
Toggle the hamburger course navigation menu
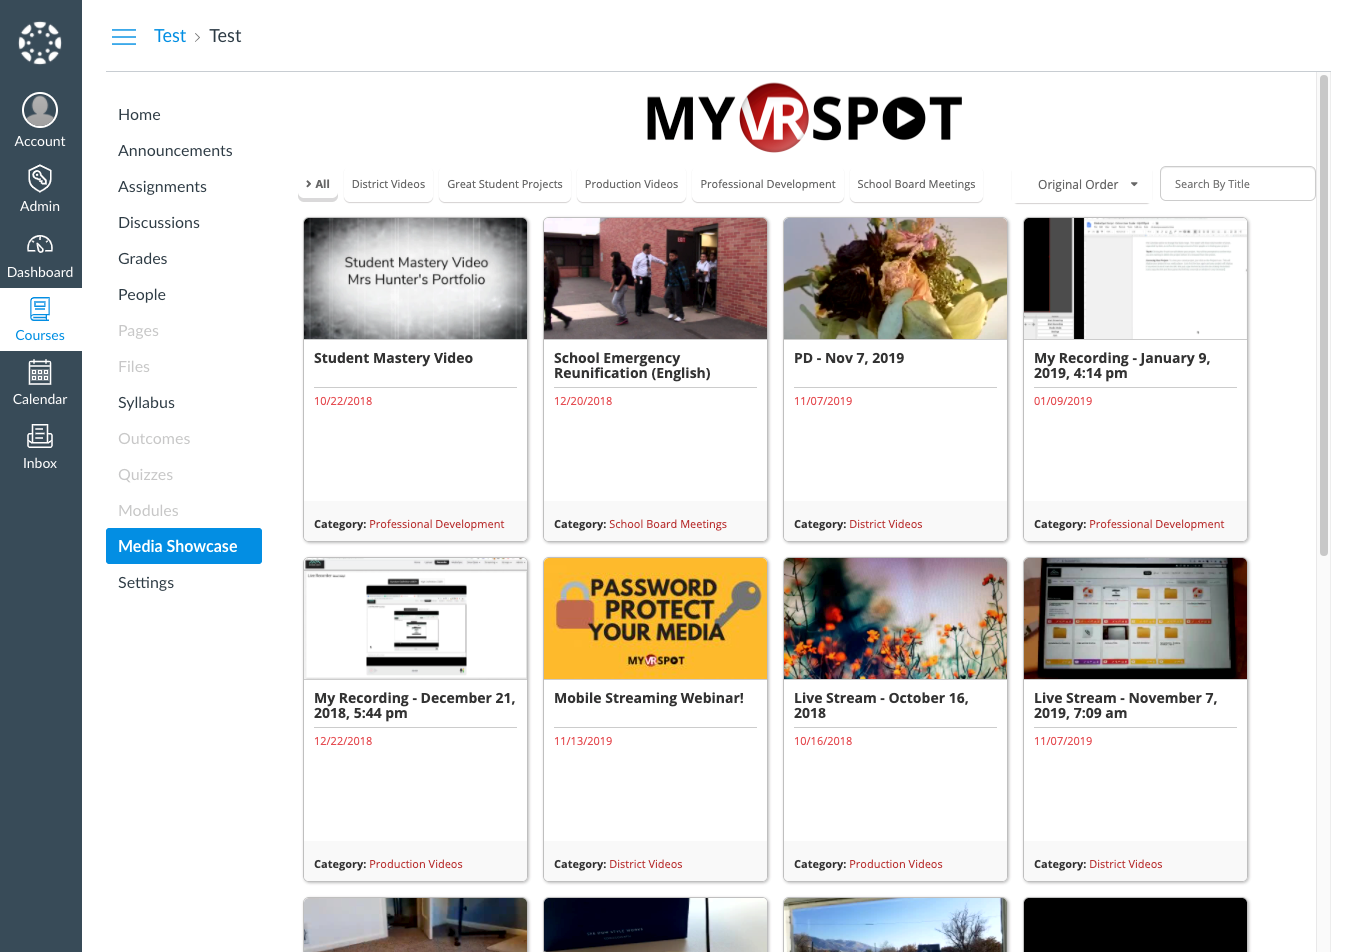tap(124, 37)
